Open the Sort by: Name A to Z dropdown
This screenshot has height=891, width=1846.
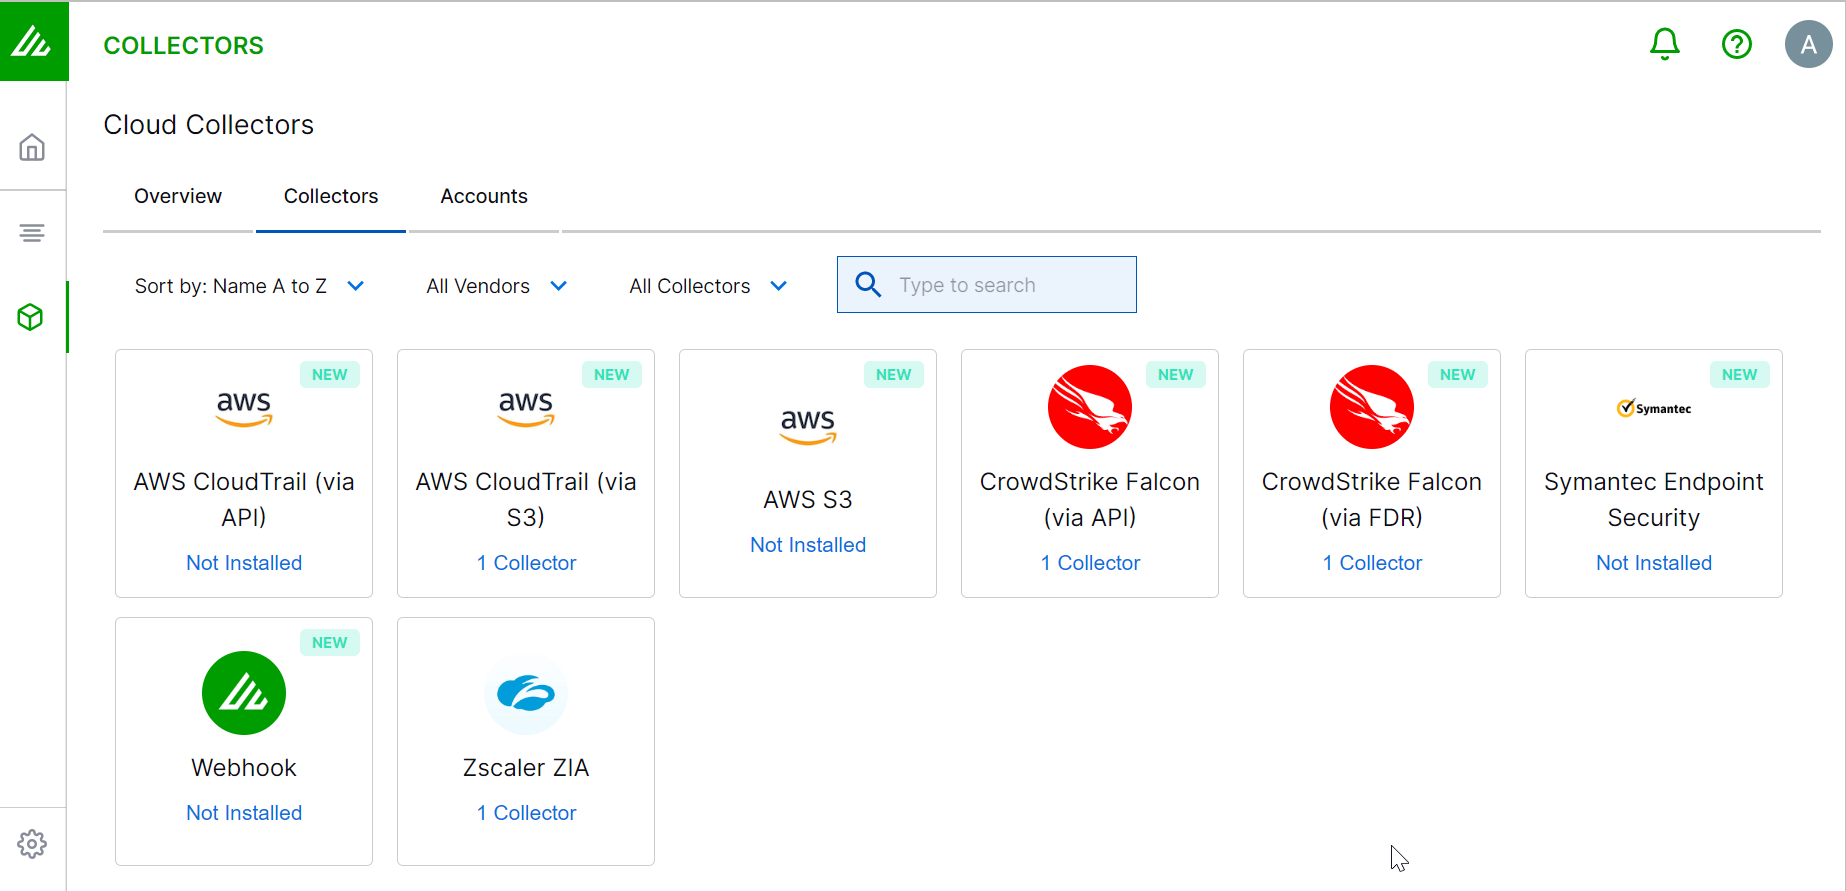pyautogui.click(x=249, y=286)
